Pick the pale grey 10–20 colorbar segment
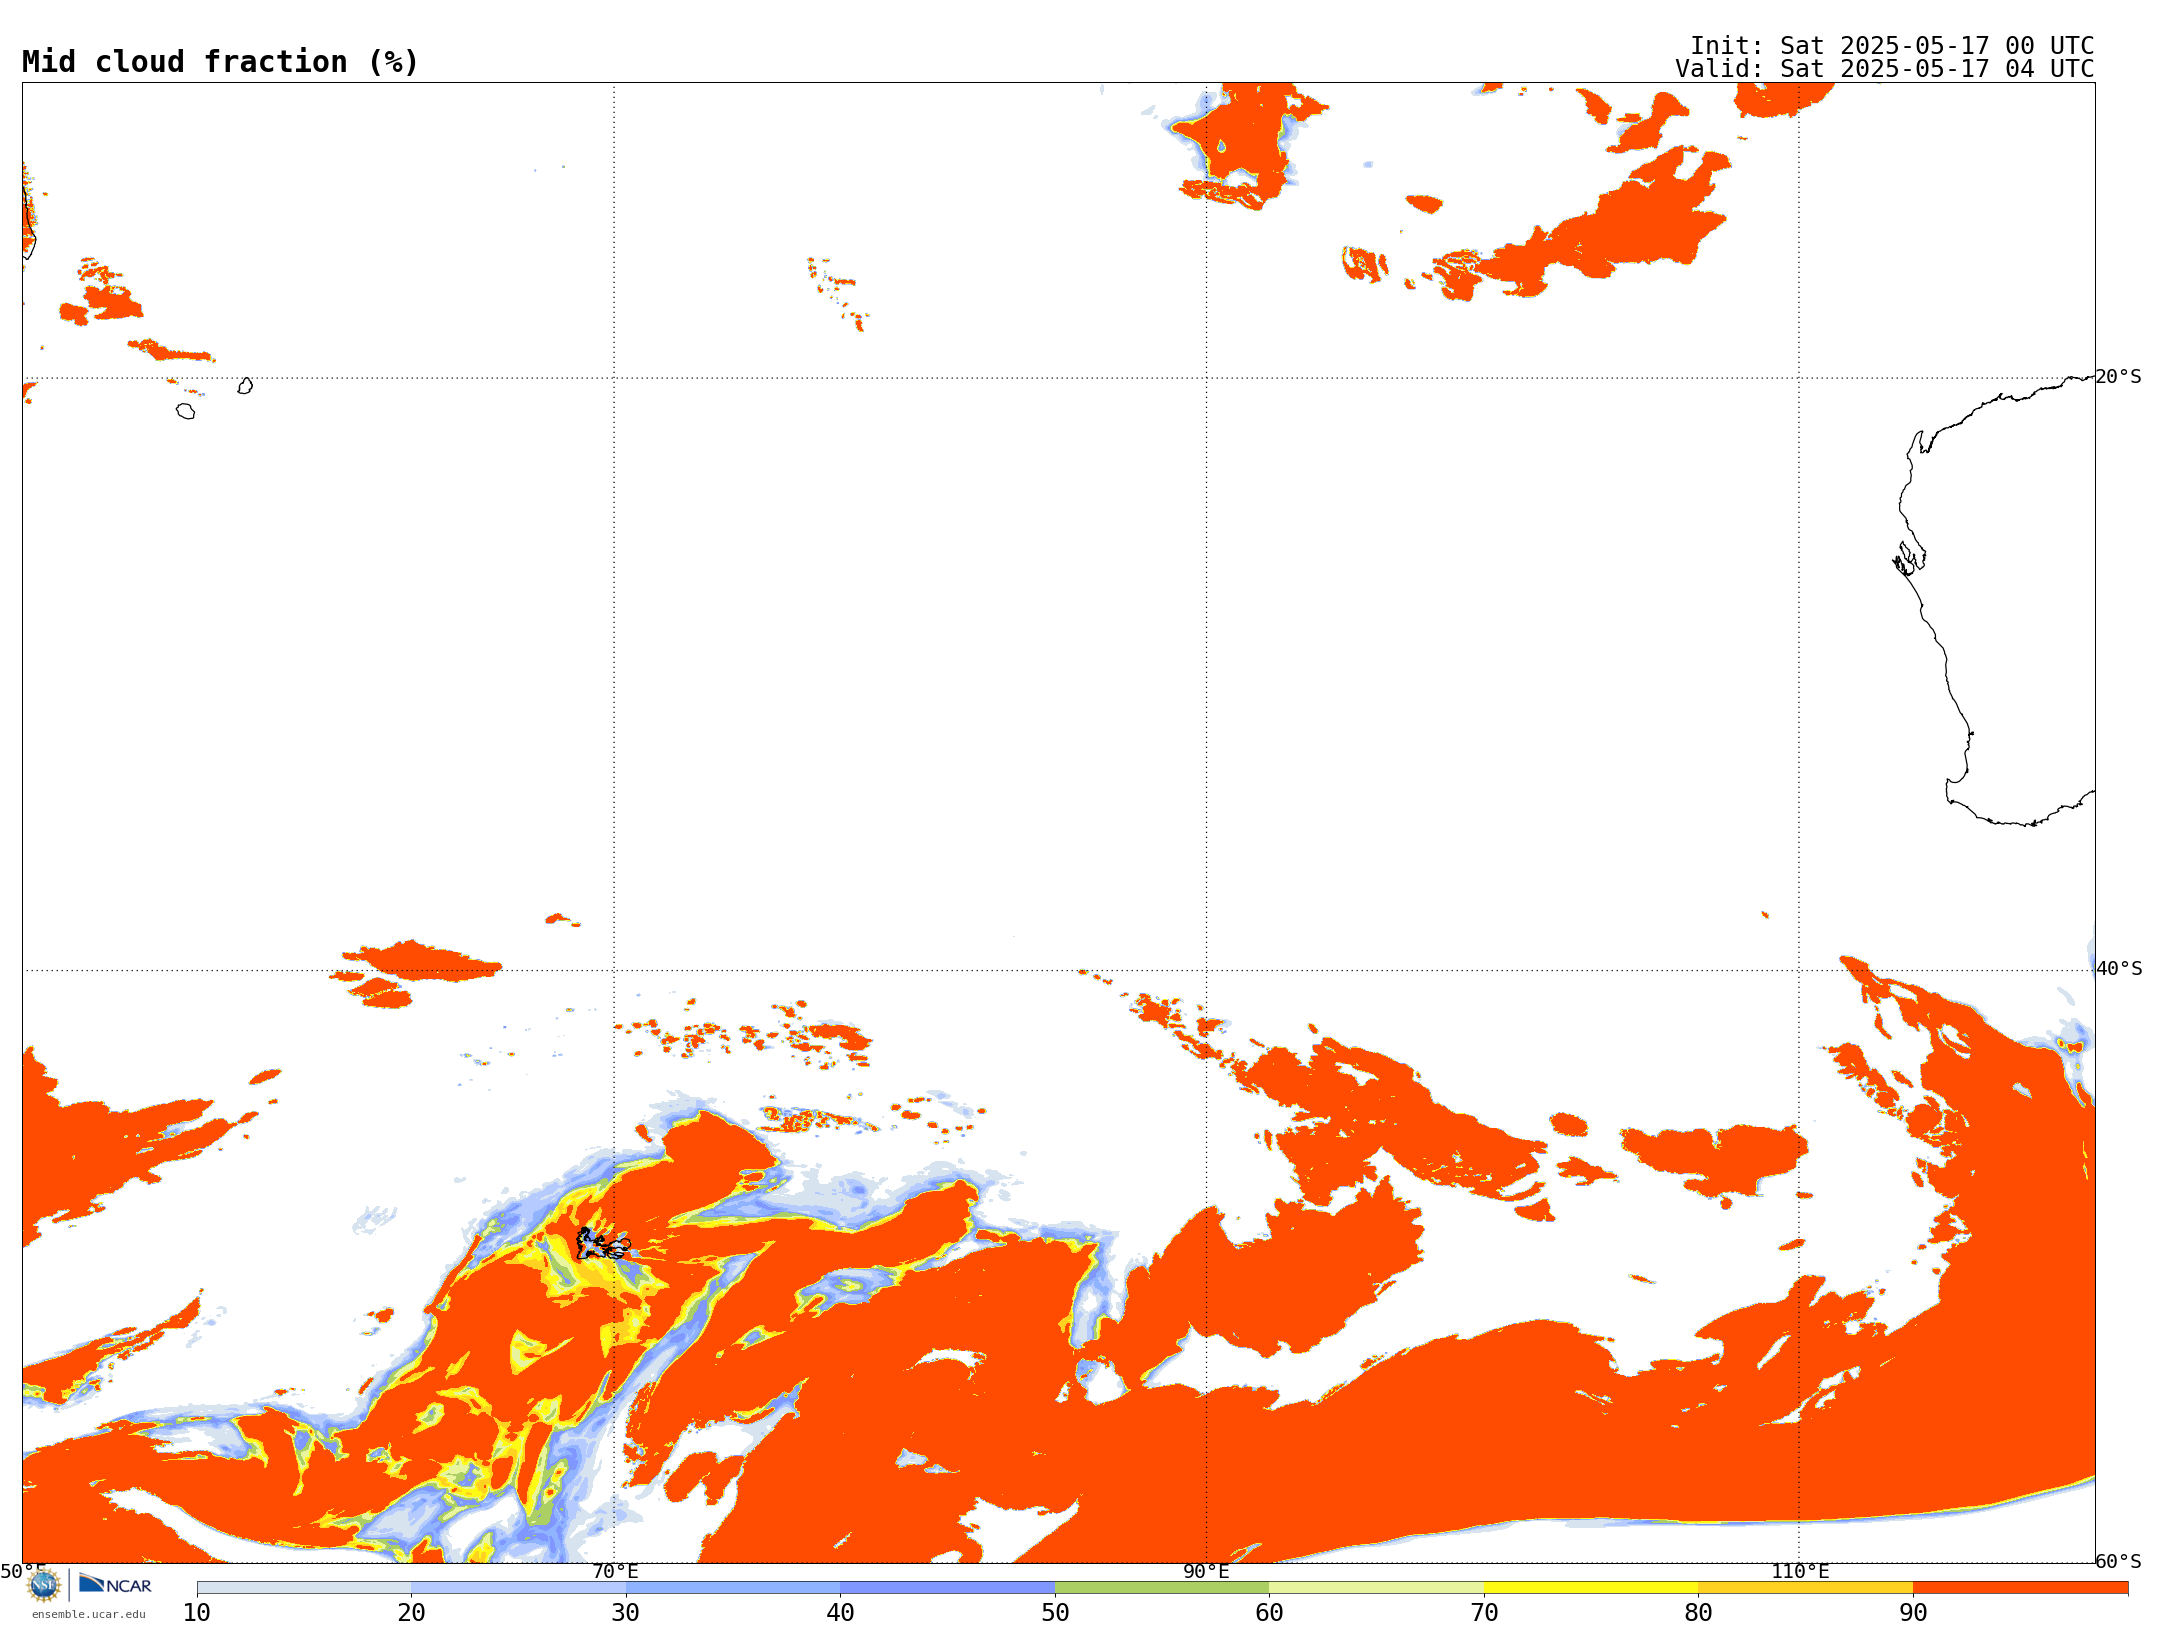The height and width of the screenshot is (1626, 2160). [304, 1588]
